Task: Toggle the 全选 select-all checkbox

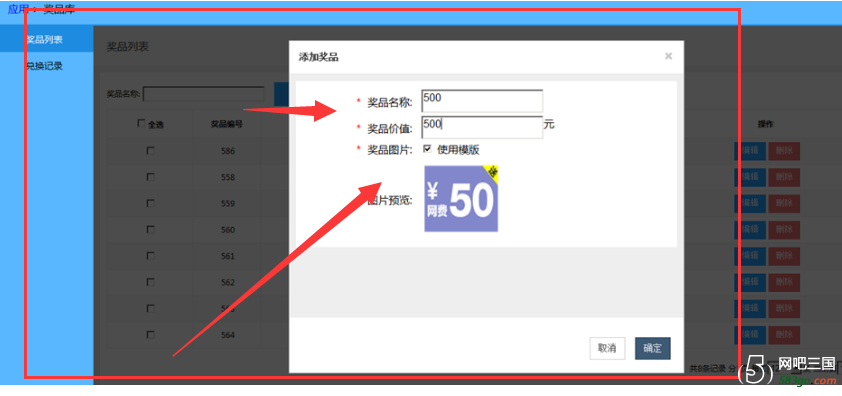Action: click(x=141, y=123)
